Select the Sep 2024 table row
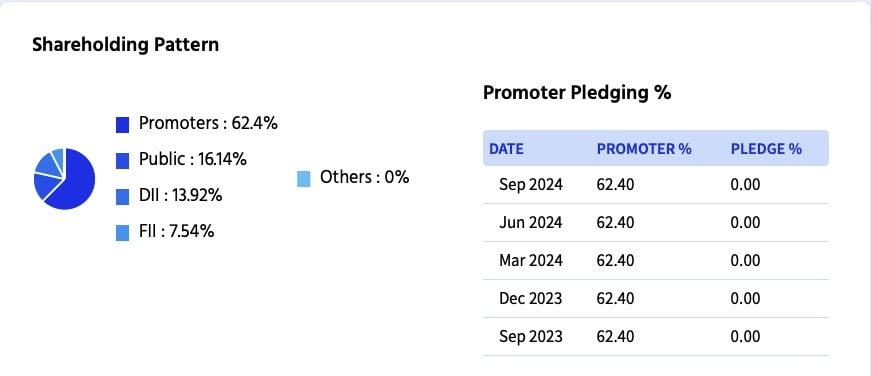 point(655,185)
